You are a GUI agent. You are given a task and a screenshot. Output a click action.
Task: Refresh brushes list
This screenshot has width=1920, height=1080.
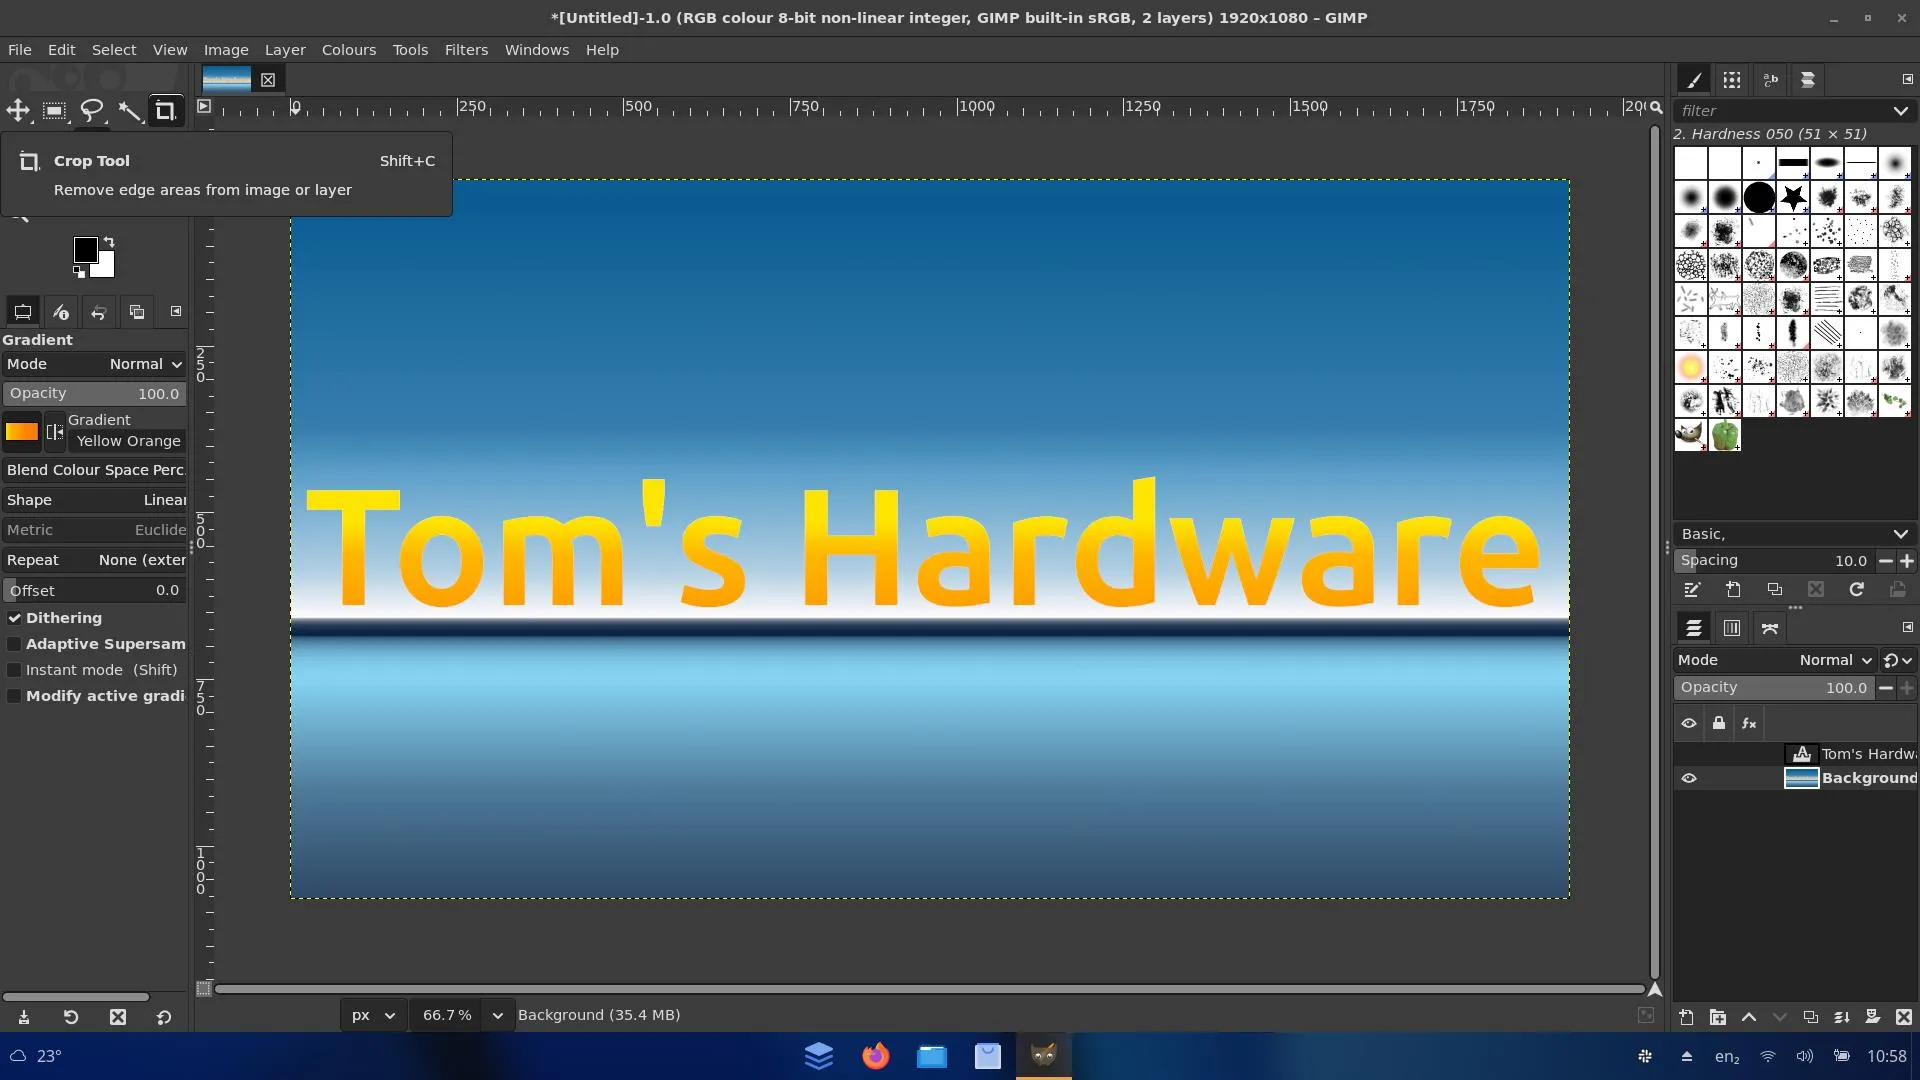(x=1857, y=590)
